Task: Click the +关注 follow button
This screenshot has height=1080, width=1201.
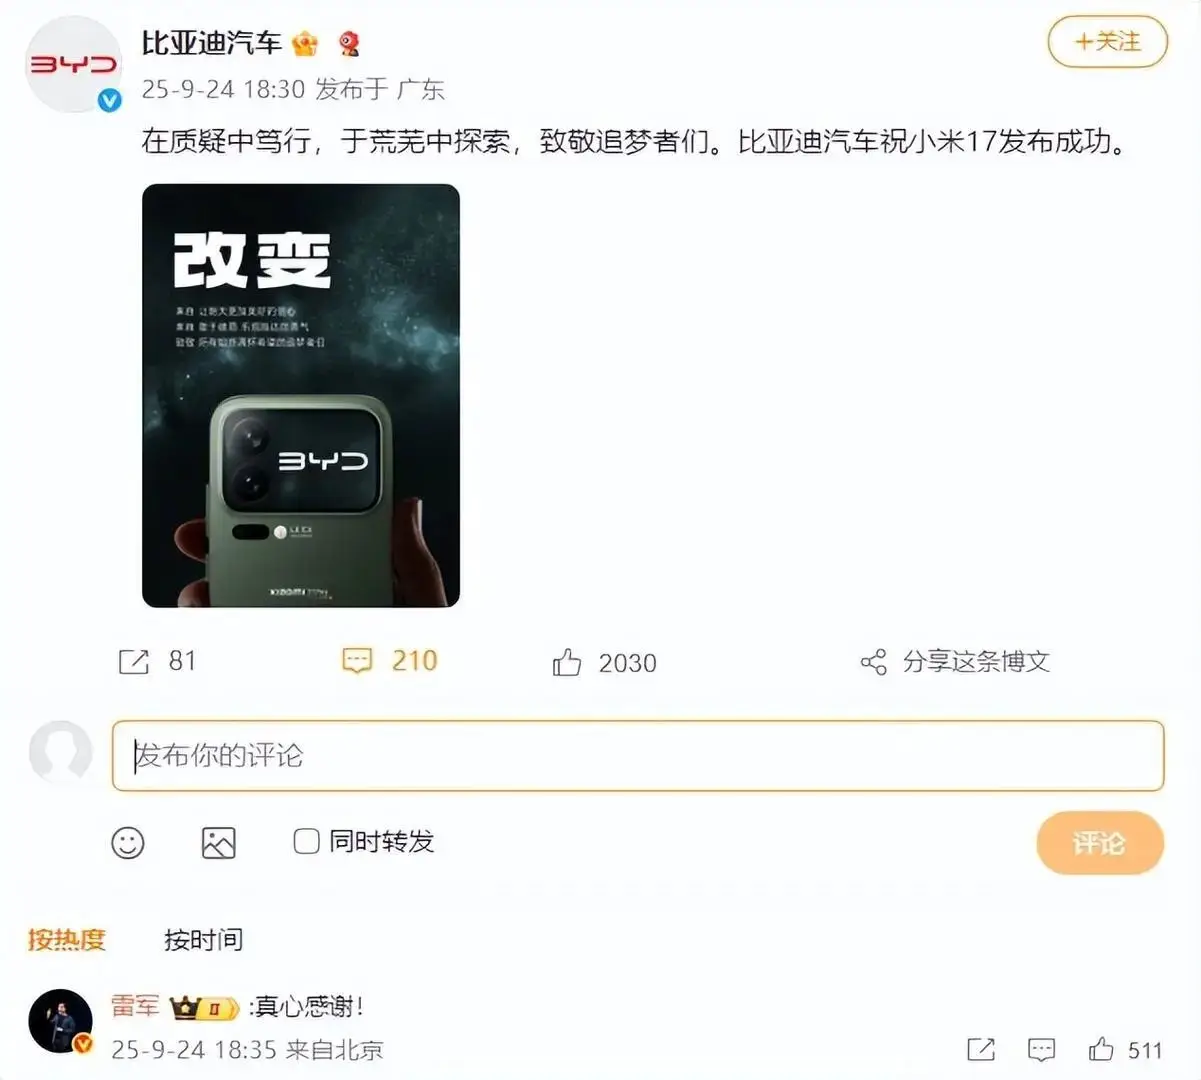Action: click(x=1107, y=42)
